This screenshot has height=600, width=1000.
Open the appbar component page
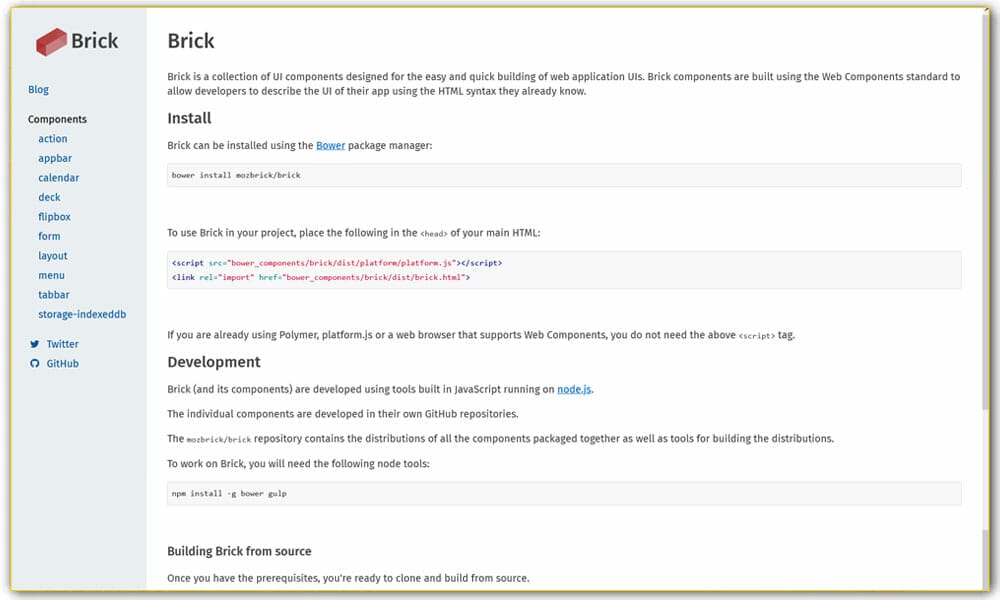click(55, 158)
